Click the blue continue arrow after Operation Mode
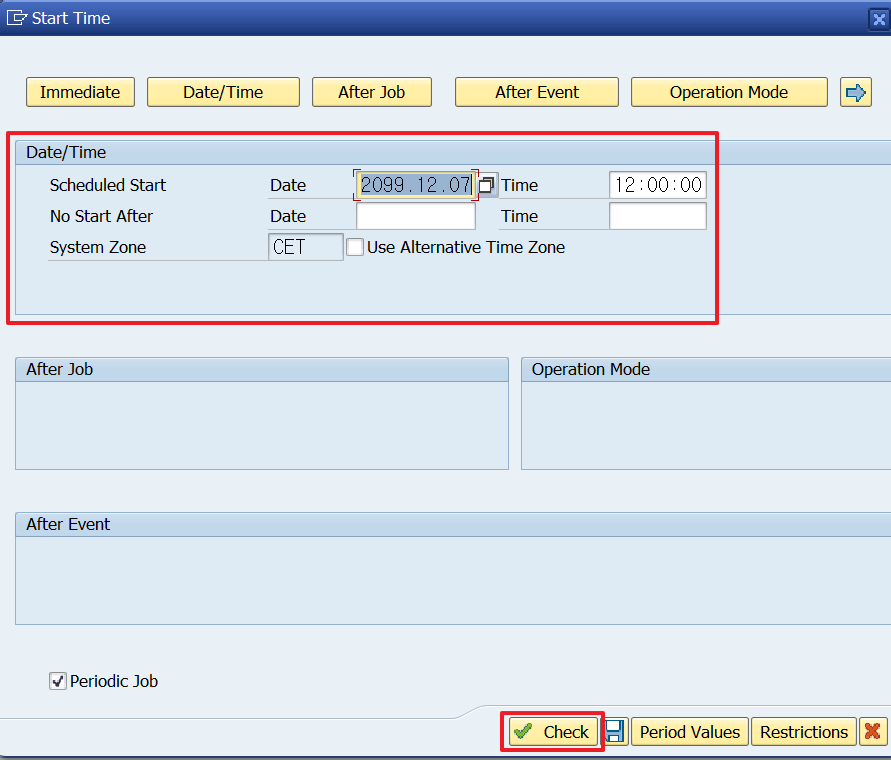Viewport: 891px width, 760px height. pyautogui.click(x=856, y=91)
